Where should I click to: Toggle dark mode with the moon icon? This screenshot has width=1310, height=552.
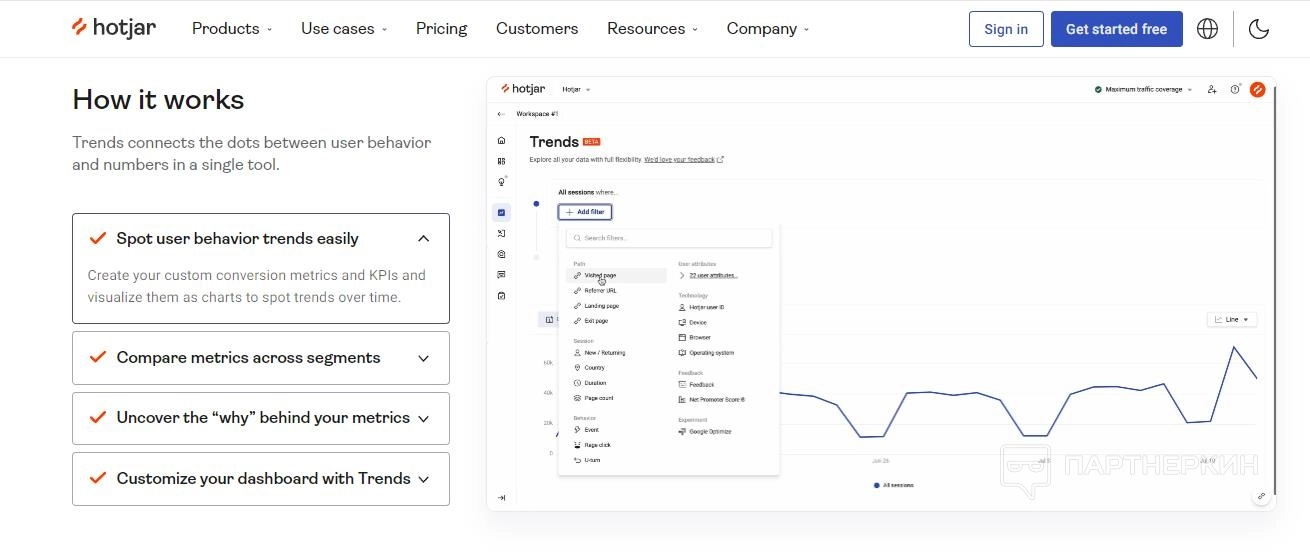(1259, 29)
